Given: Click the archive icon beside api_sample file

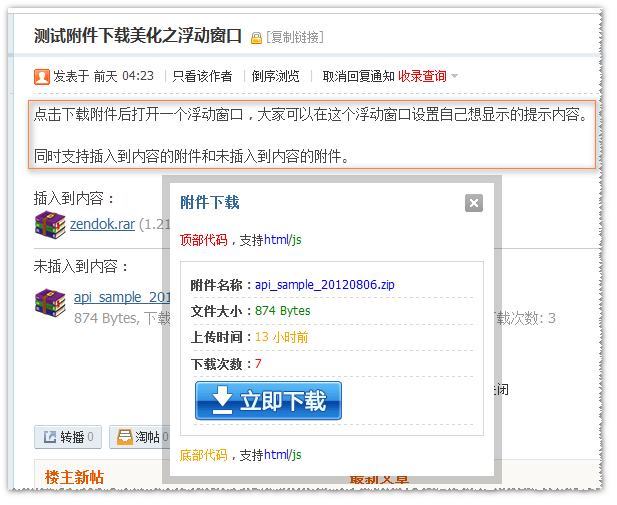Looking at the screenshot, I should pyautogui.click(x=50, y=302).
